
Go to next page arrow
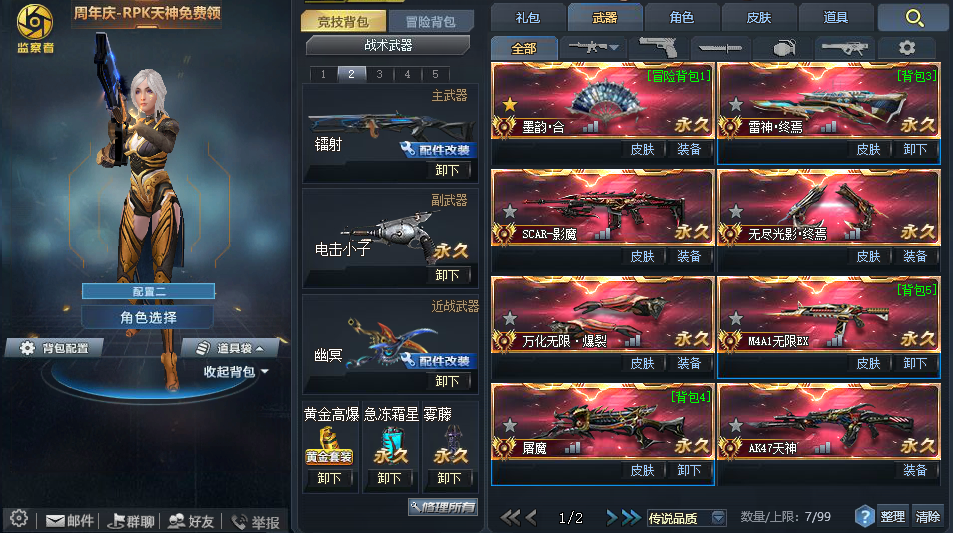tap(612, 518)
